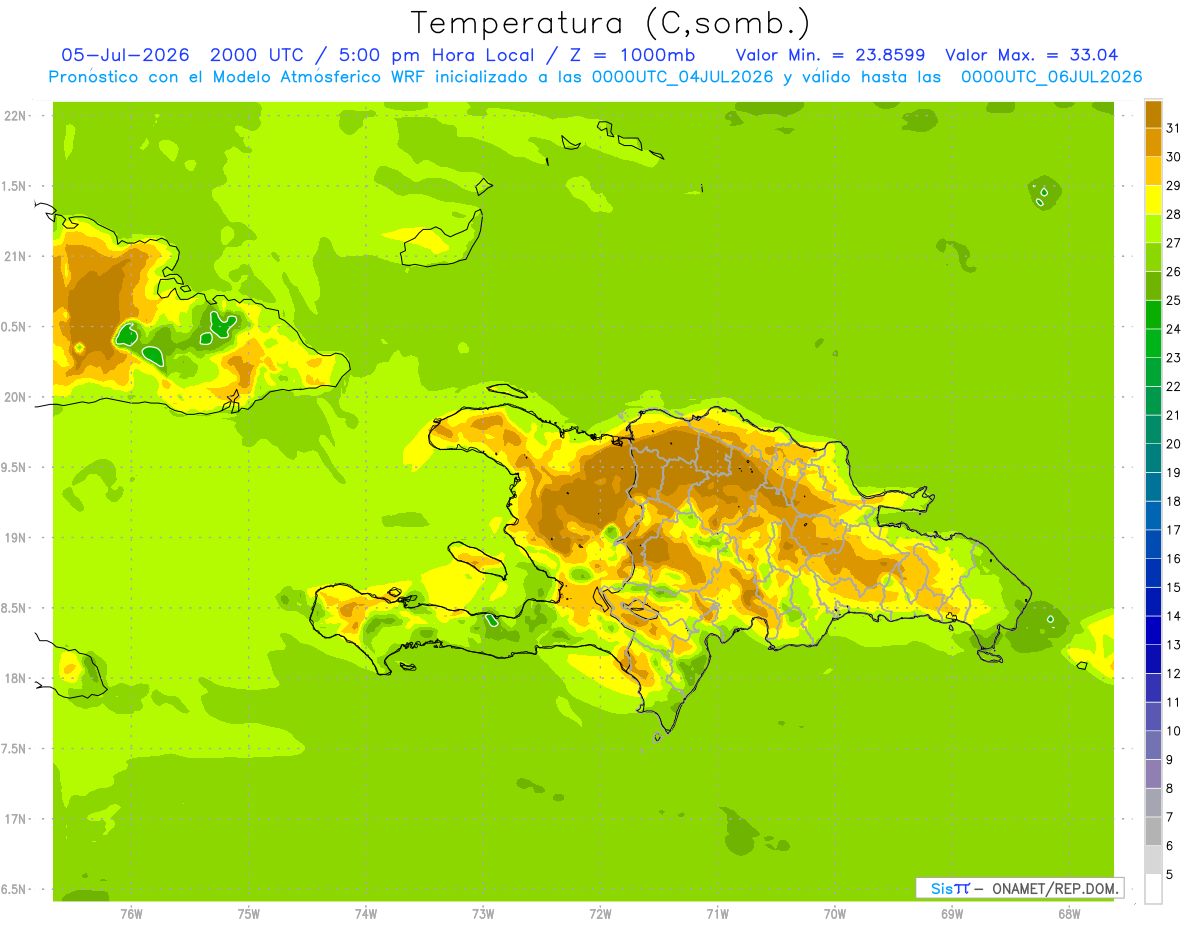Click the "20N" latitude axis label
Screen dimensions: 1200x927
click(14, 398)
